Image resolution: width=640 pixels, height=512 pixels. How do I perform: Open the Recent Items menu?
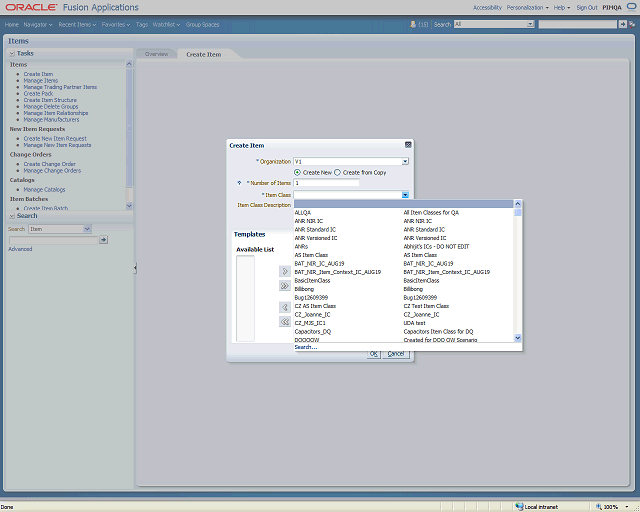click(77, 25)
